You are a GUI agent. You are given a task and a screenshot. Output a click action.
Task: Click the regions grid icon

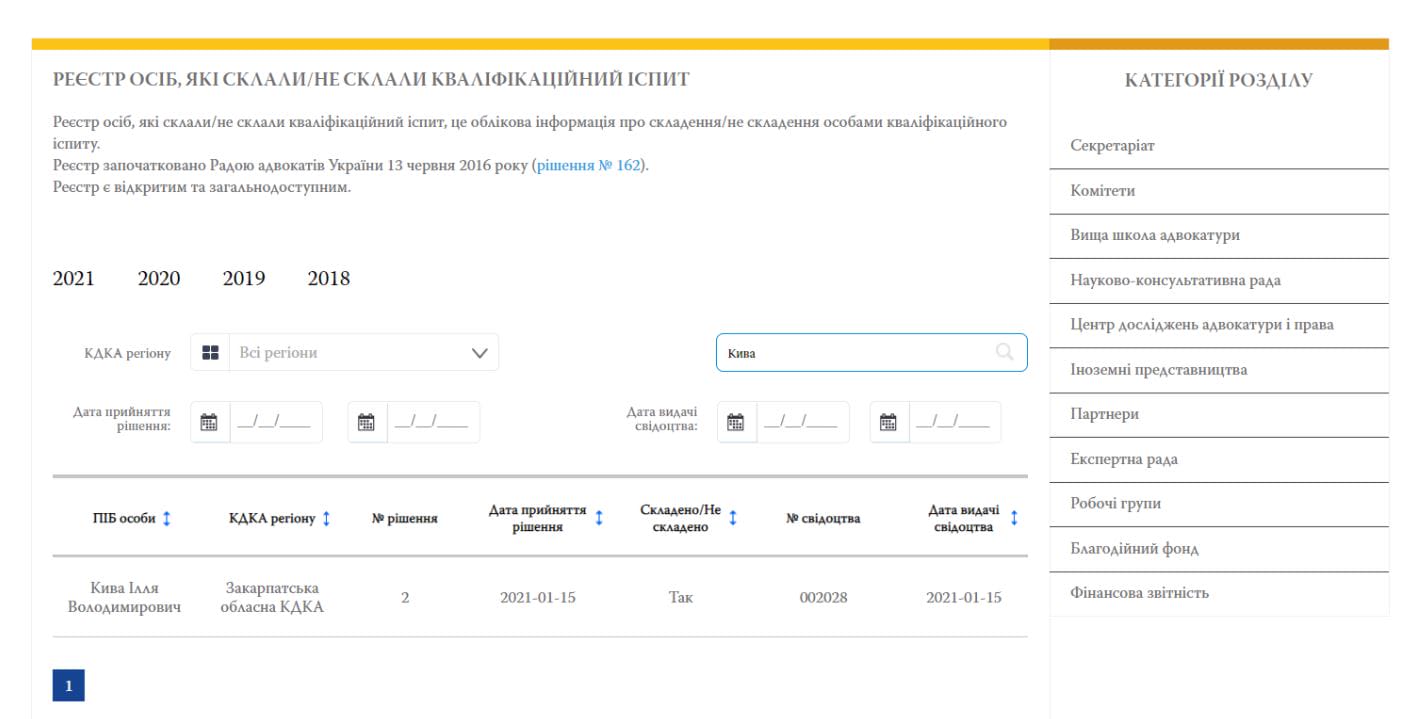click(210, 353)
